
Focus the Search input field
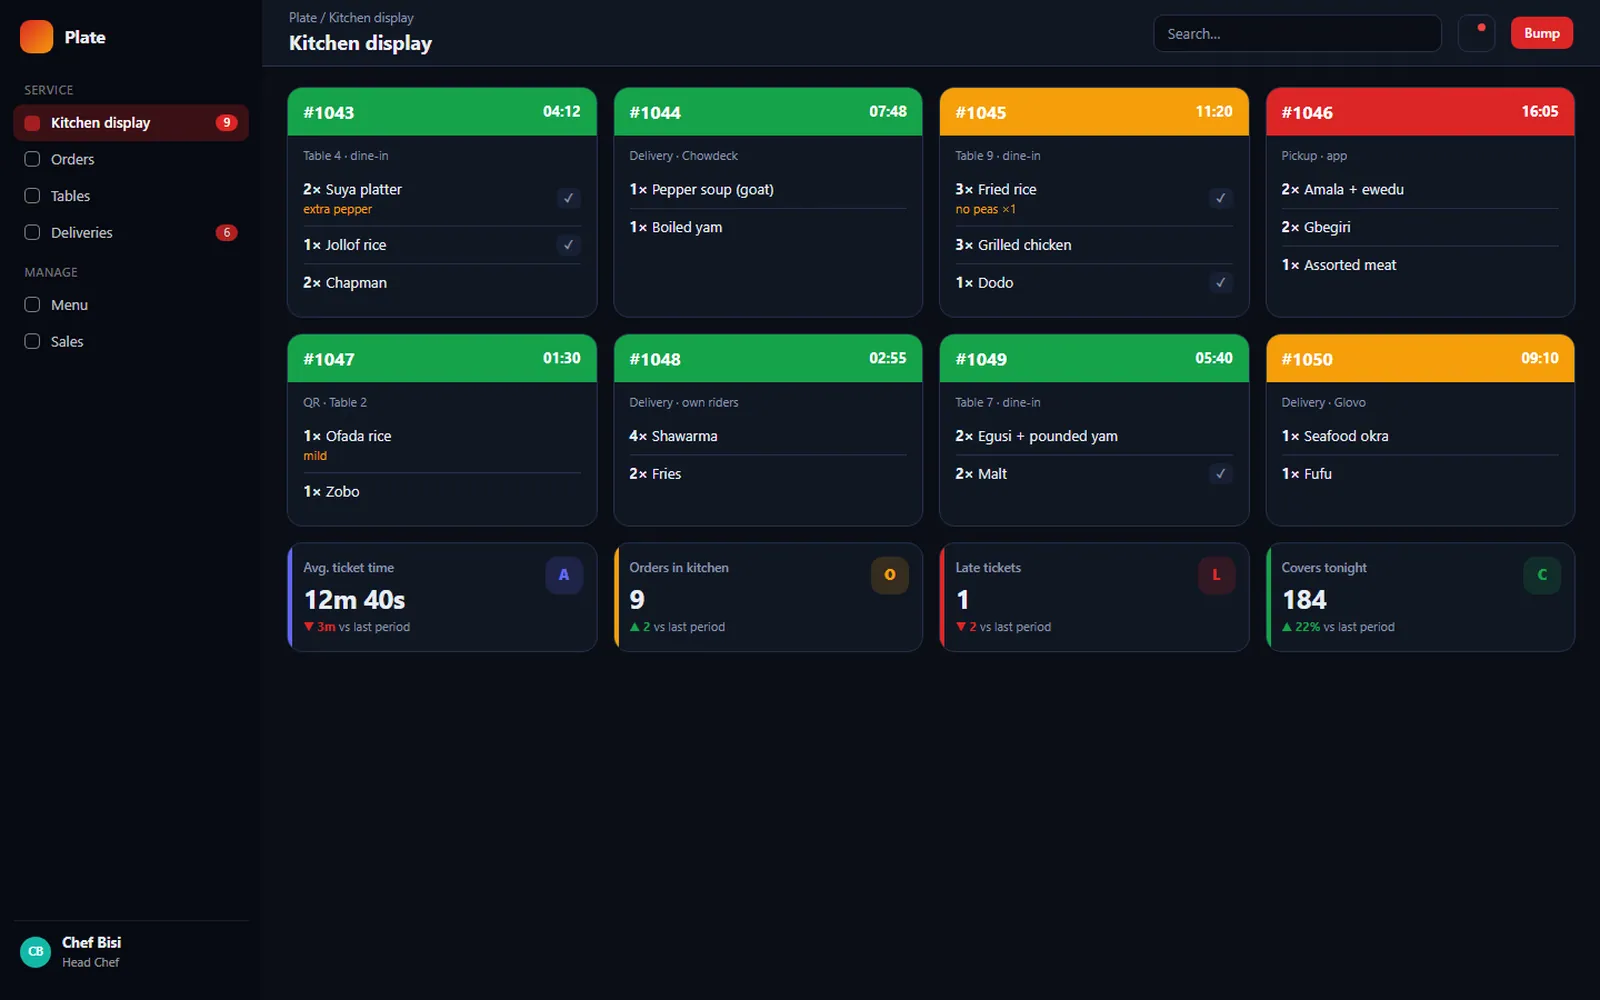pyautogui.click(x=1297, y=34)
